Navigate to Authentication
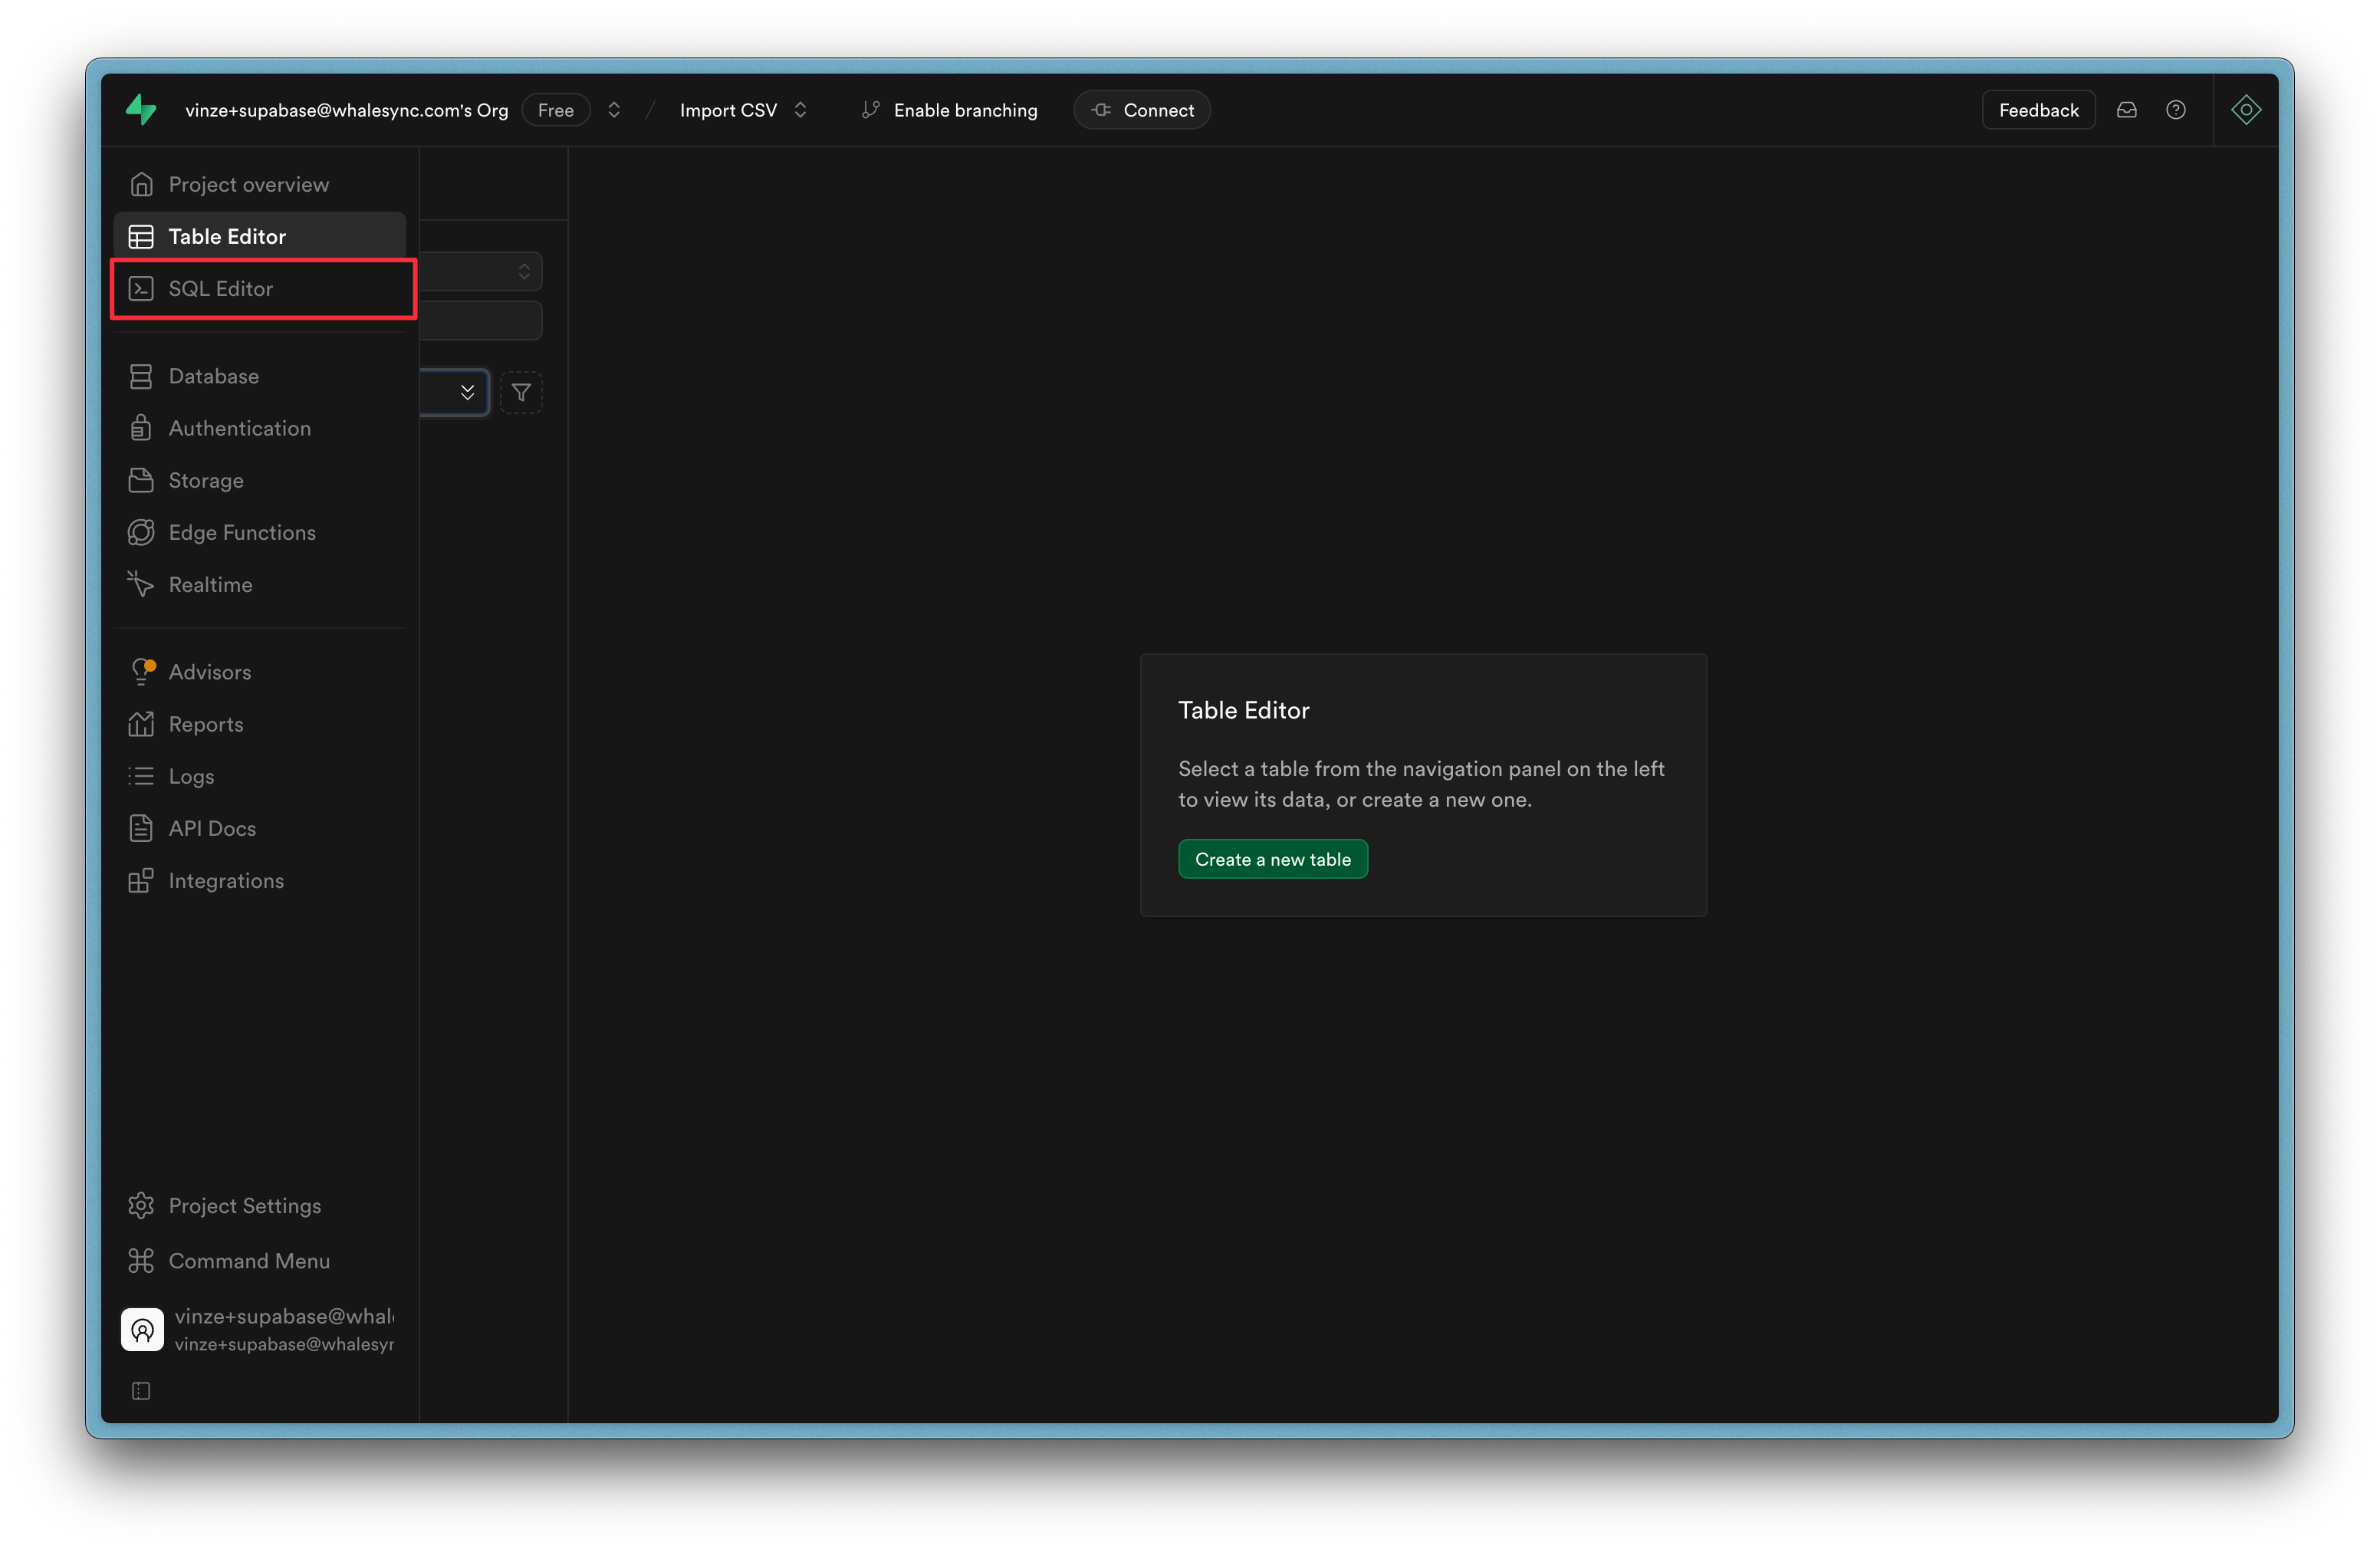The image size is (2380, 1552). (x=260, y=428)
